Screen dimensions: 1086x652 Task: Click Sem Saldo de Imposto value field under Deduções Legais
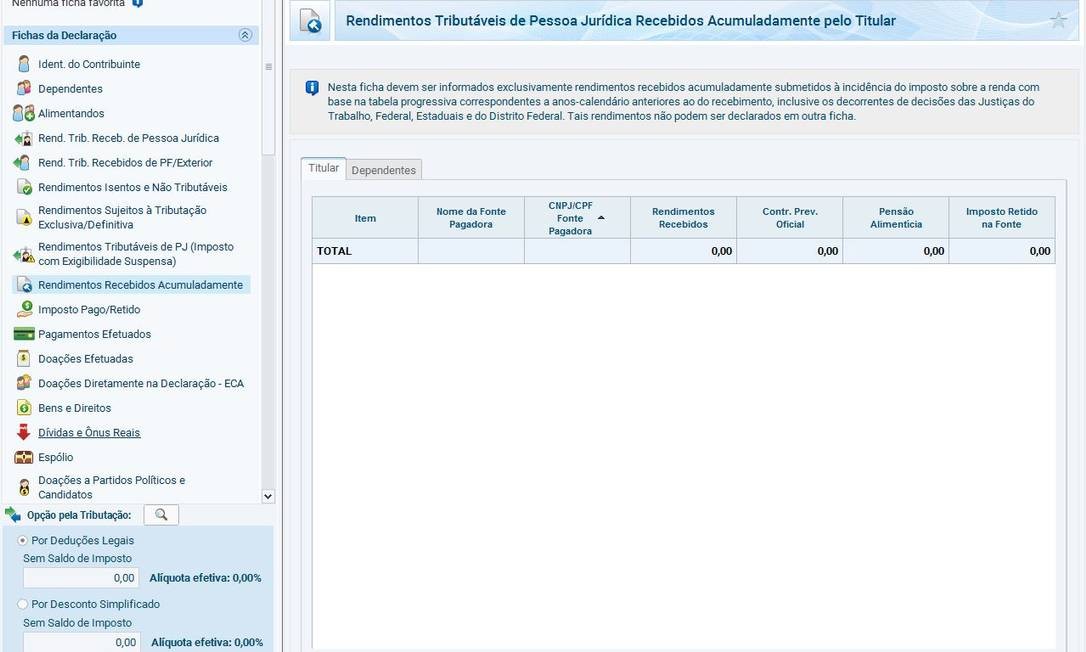[81, 578]
